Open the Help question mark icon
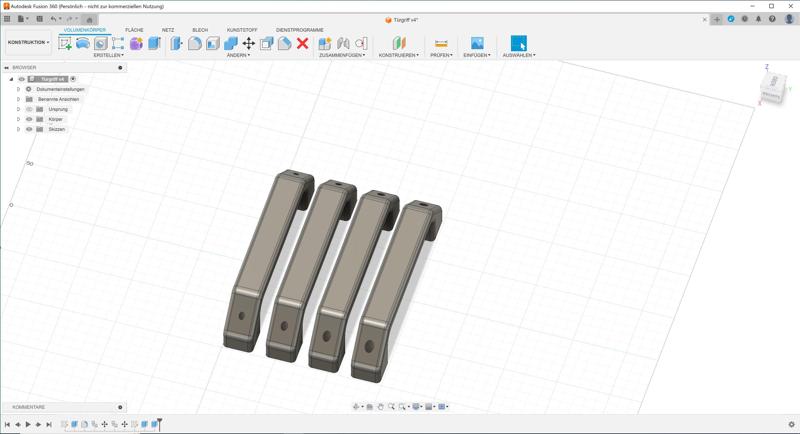The width and height of the screenshot is (800, 434). click(772, 19)
